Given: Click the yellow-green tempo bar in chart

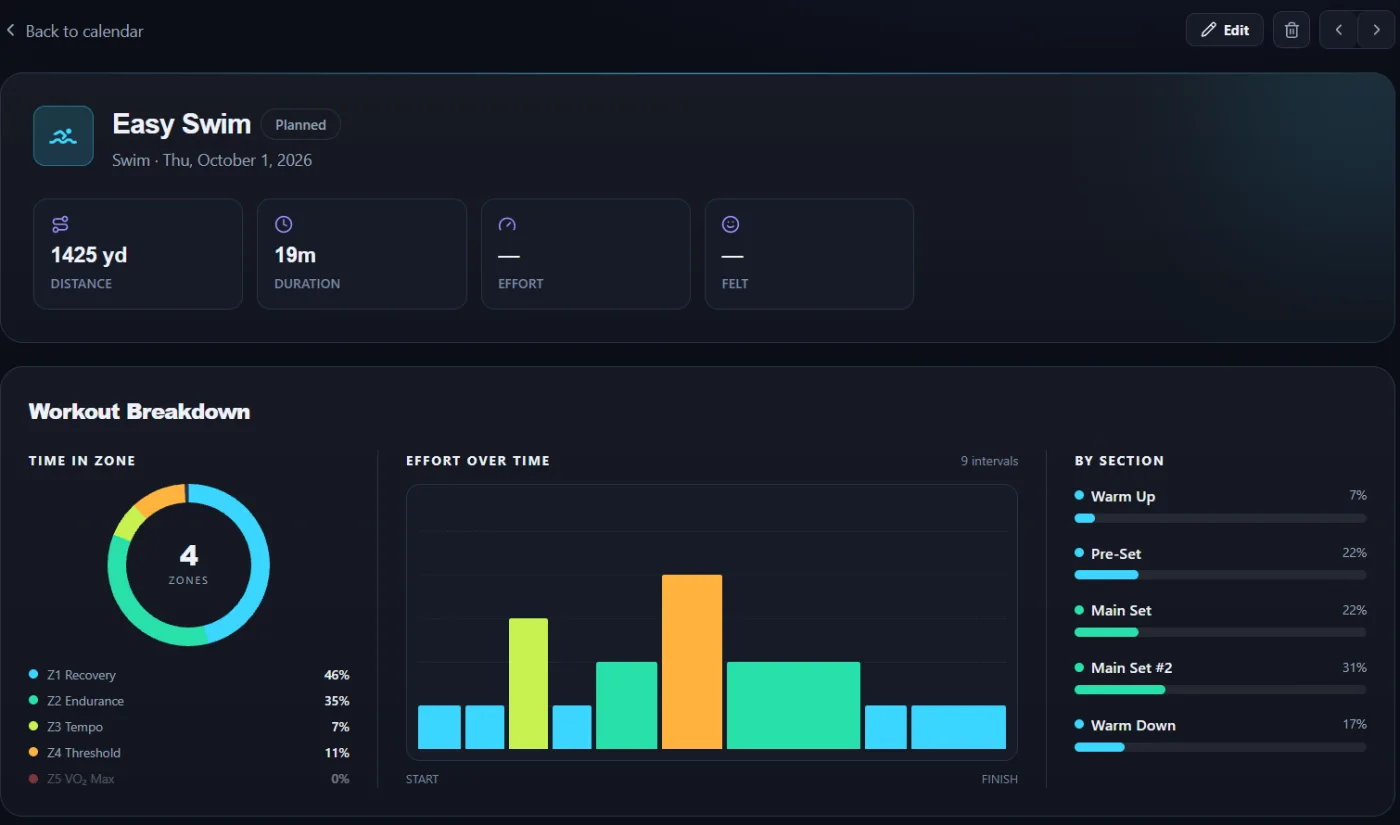Looking at the screenshot, I should 528,683.
